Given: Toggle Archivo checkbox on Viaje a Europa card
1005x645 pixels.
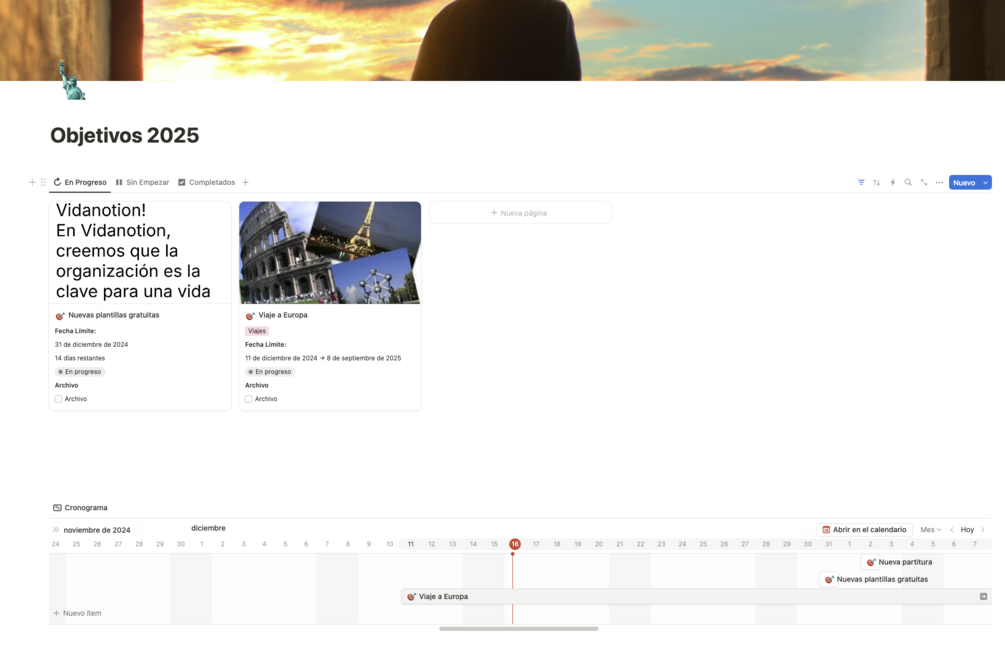Looking at the screenshot, I should pyautogui.click(x=249, y=399).
